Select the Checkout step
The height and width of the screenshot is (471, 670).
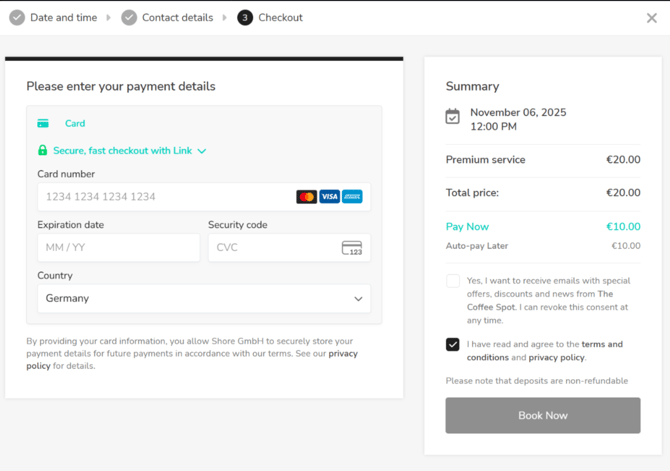(x=270, y=18)
